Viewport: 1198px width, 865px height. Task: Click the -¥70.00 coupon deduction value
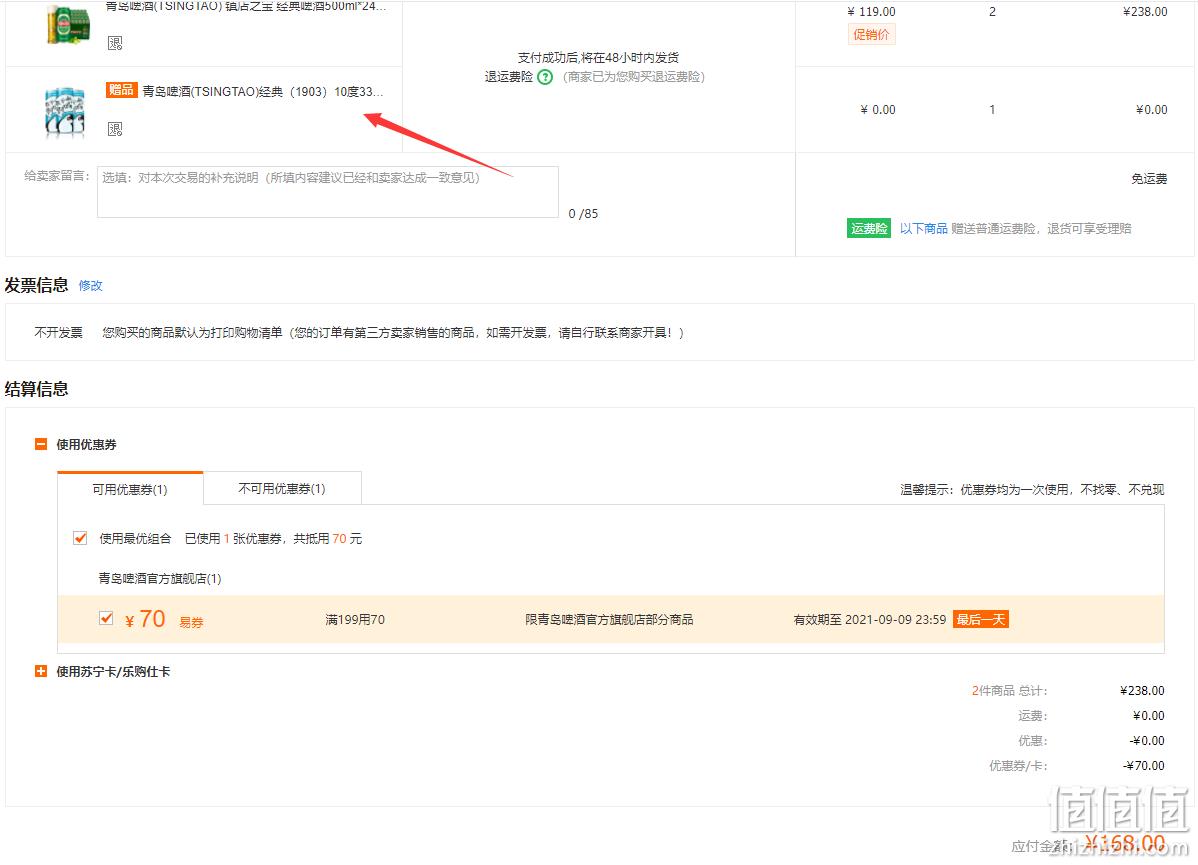tap(1144, 766)
